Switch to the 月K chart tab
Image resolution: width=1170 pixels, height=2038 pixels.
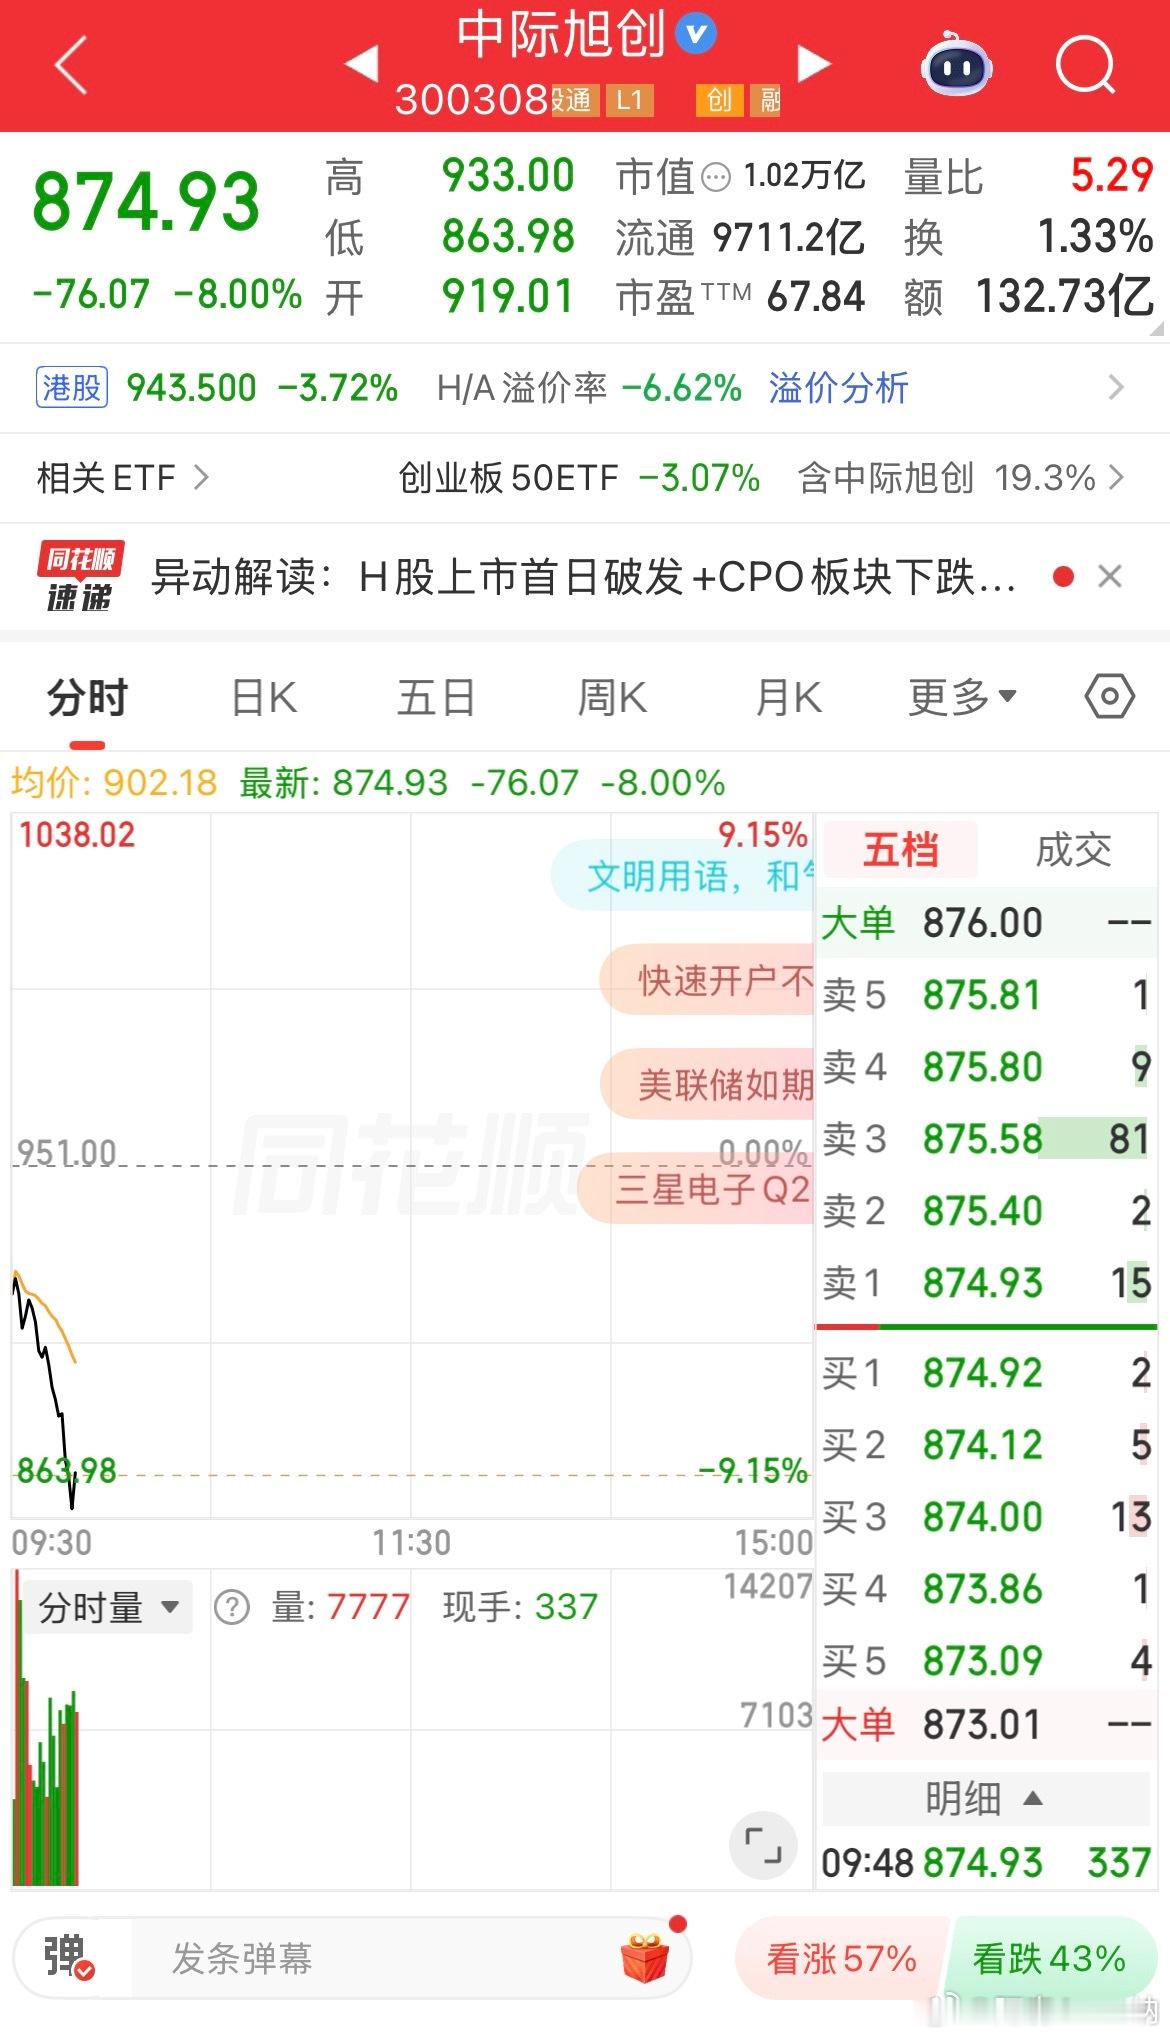[x=788, y=697]
